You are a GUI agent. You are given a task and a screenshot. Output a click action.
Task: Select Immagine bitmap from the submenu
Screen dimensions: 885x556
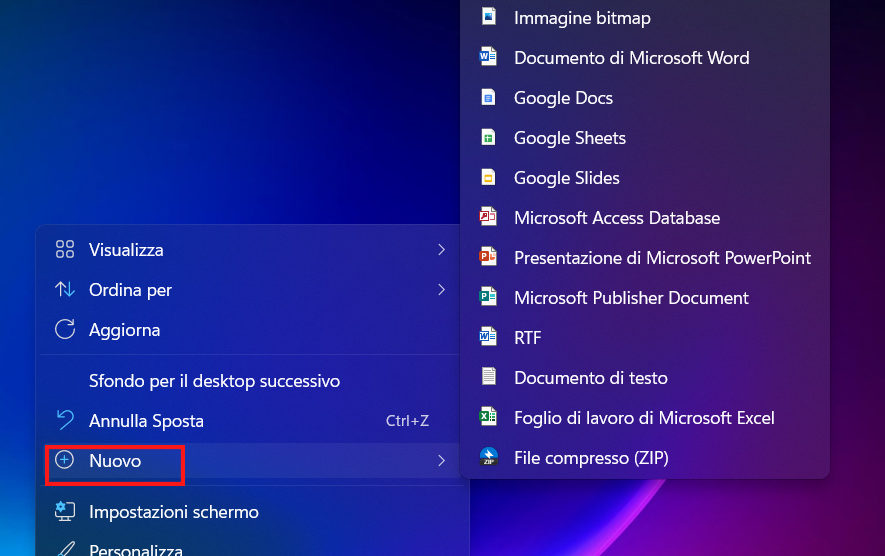[x=582, y=18]
